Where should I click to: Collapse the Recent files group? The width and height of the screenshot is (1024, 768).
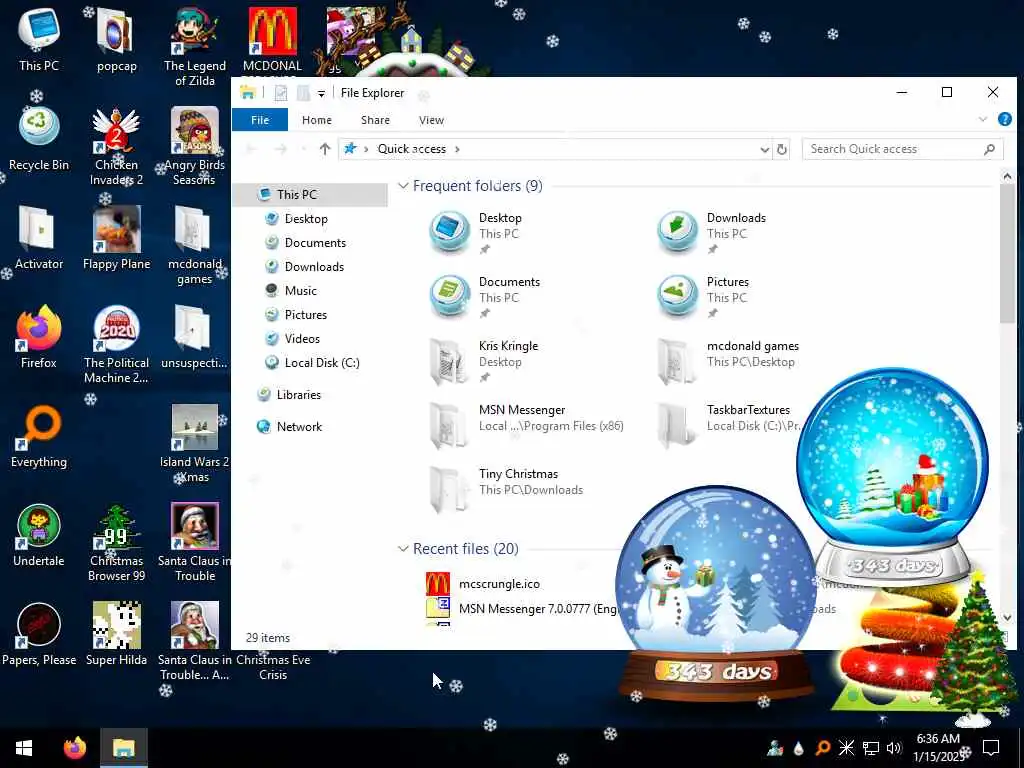pos(403,549)
